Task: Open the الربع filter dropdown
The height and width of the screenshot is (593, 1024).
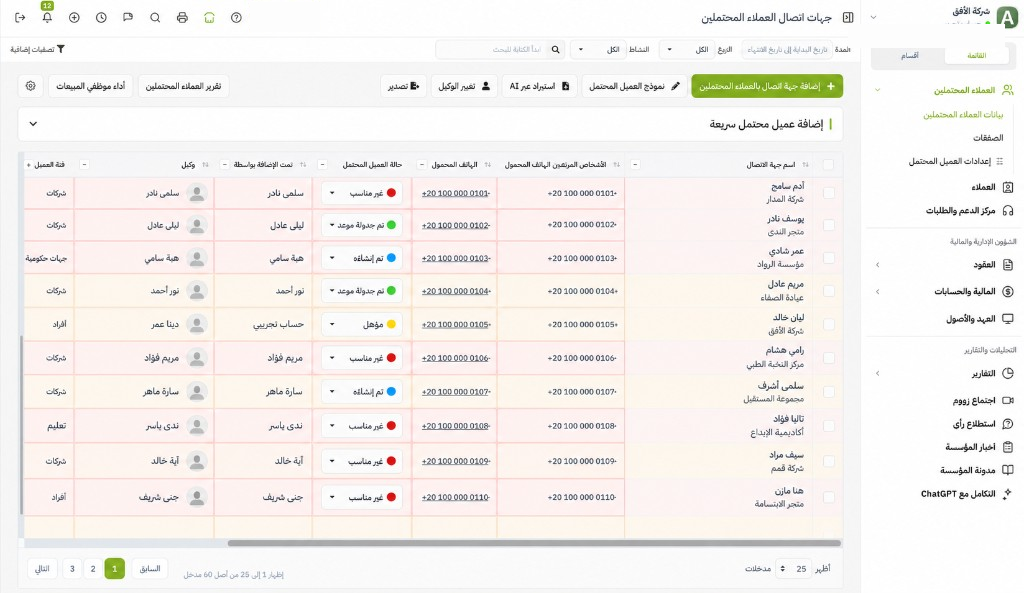Action: click(x=686, y=50)
